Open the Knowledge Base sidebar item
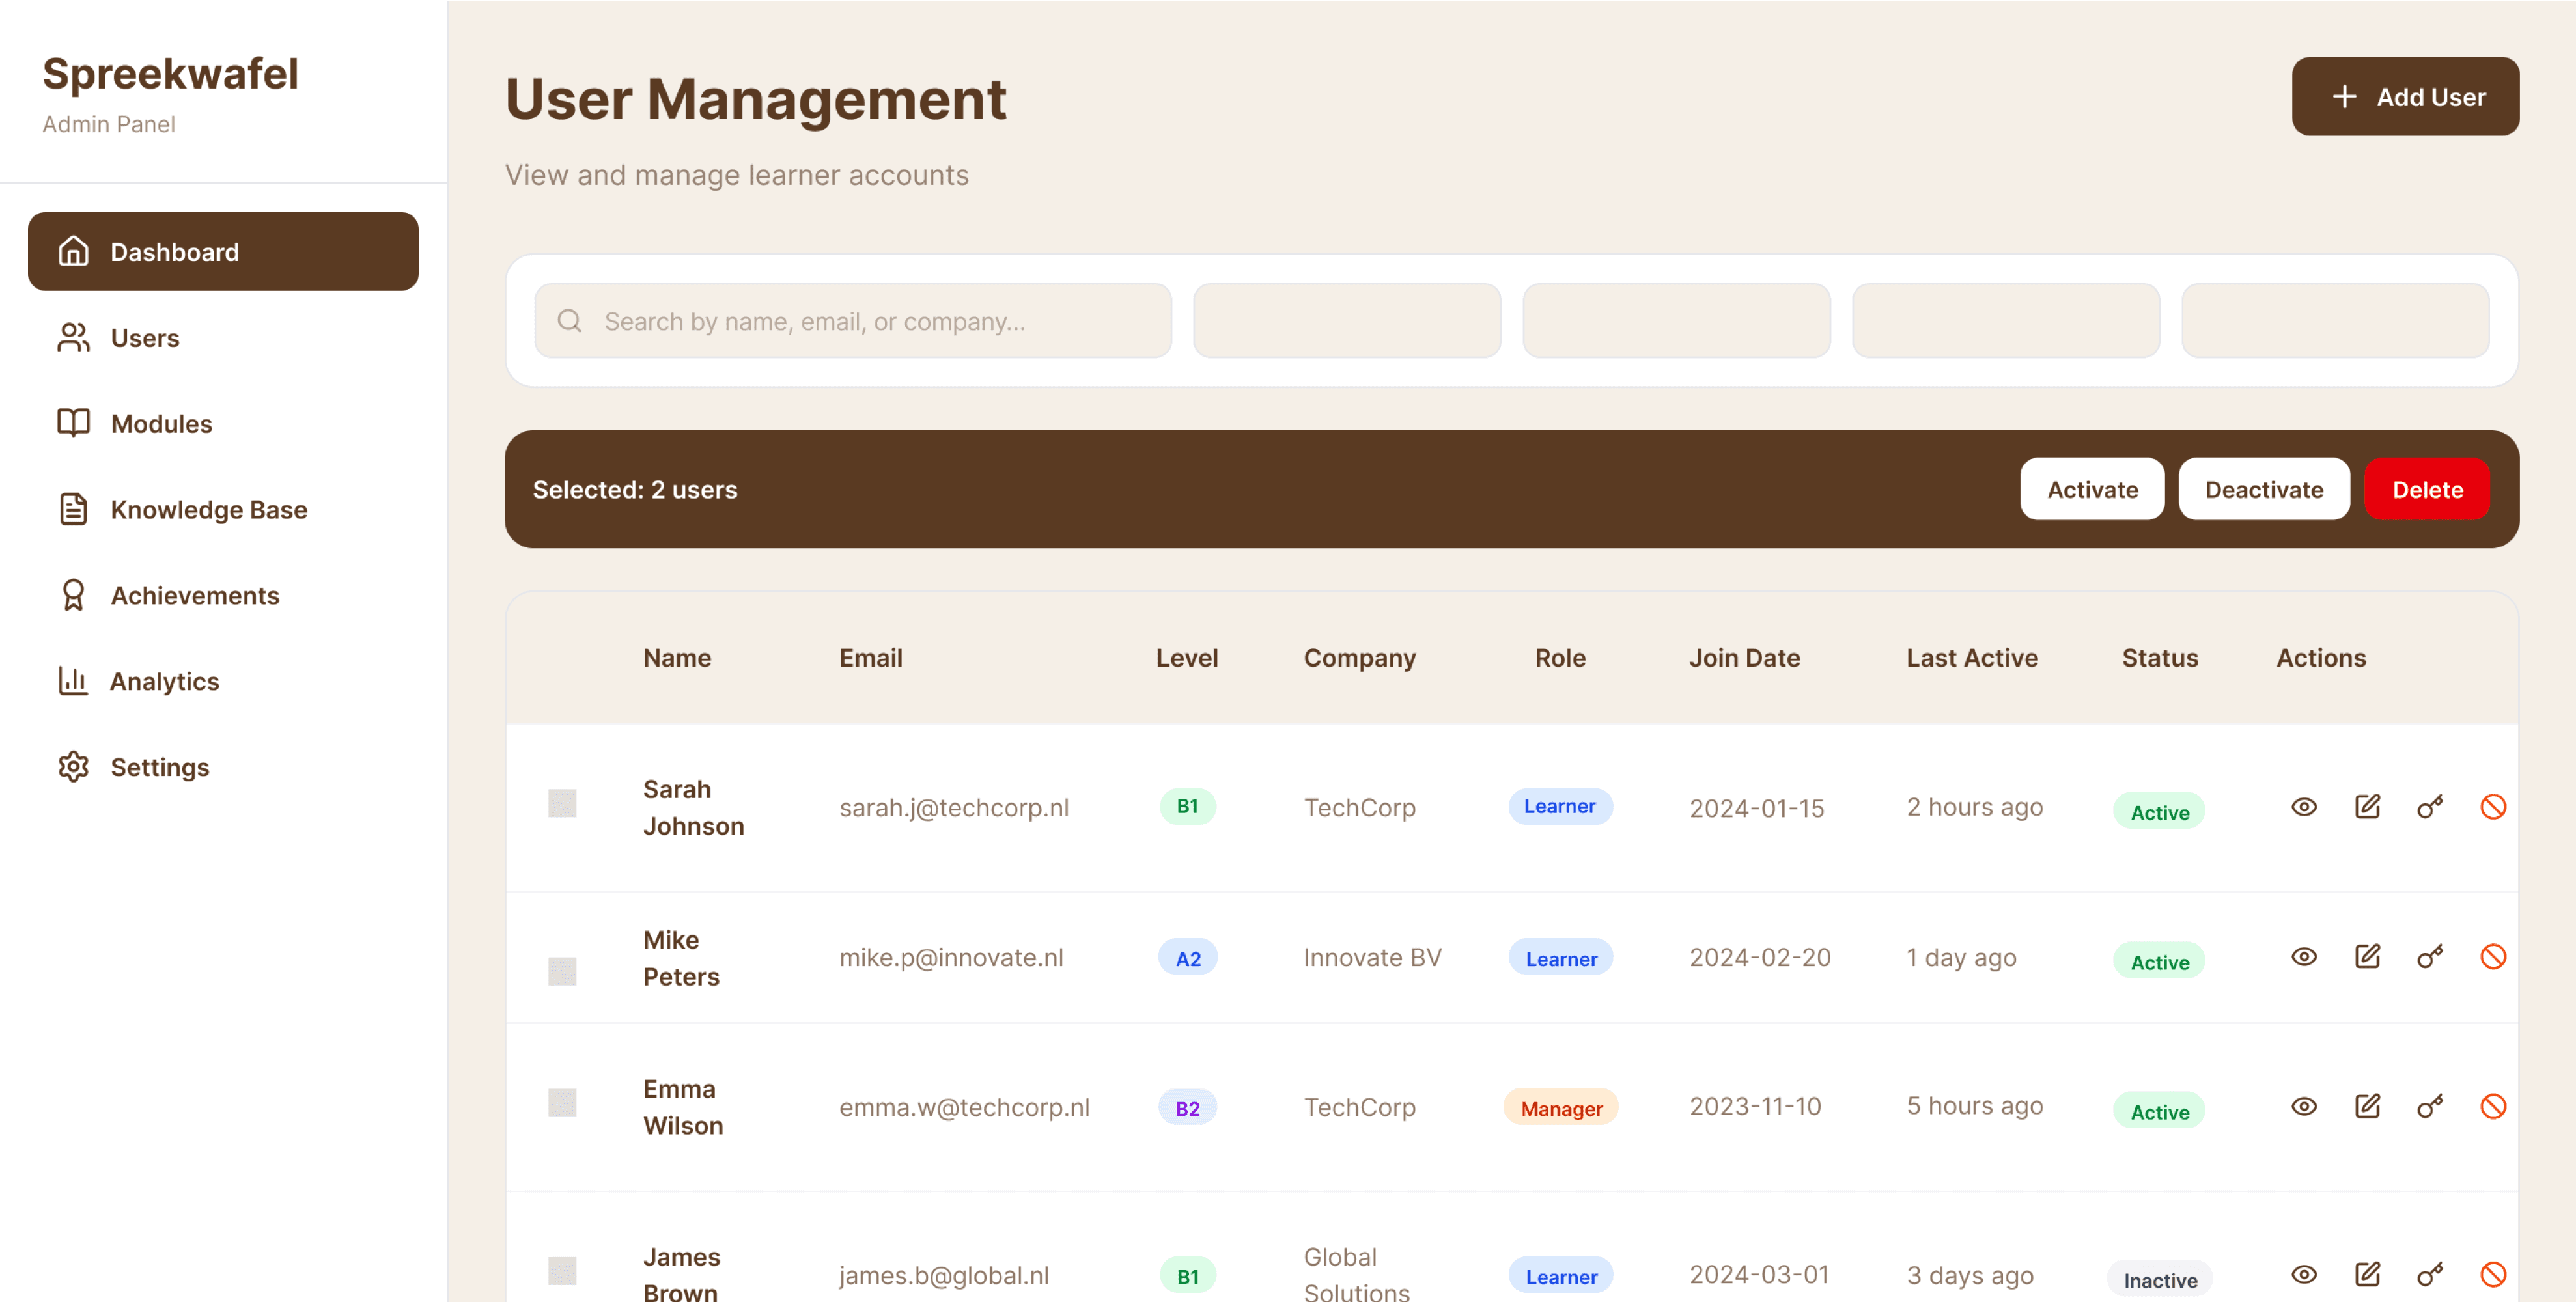The image size is (2576, 1302). 208,509
